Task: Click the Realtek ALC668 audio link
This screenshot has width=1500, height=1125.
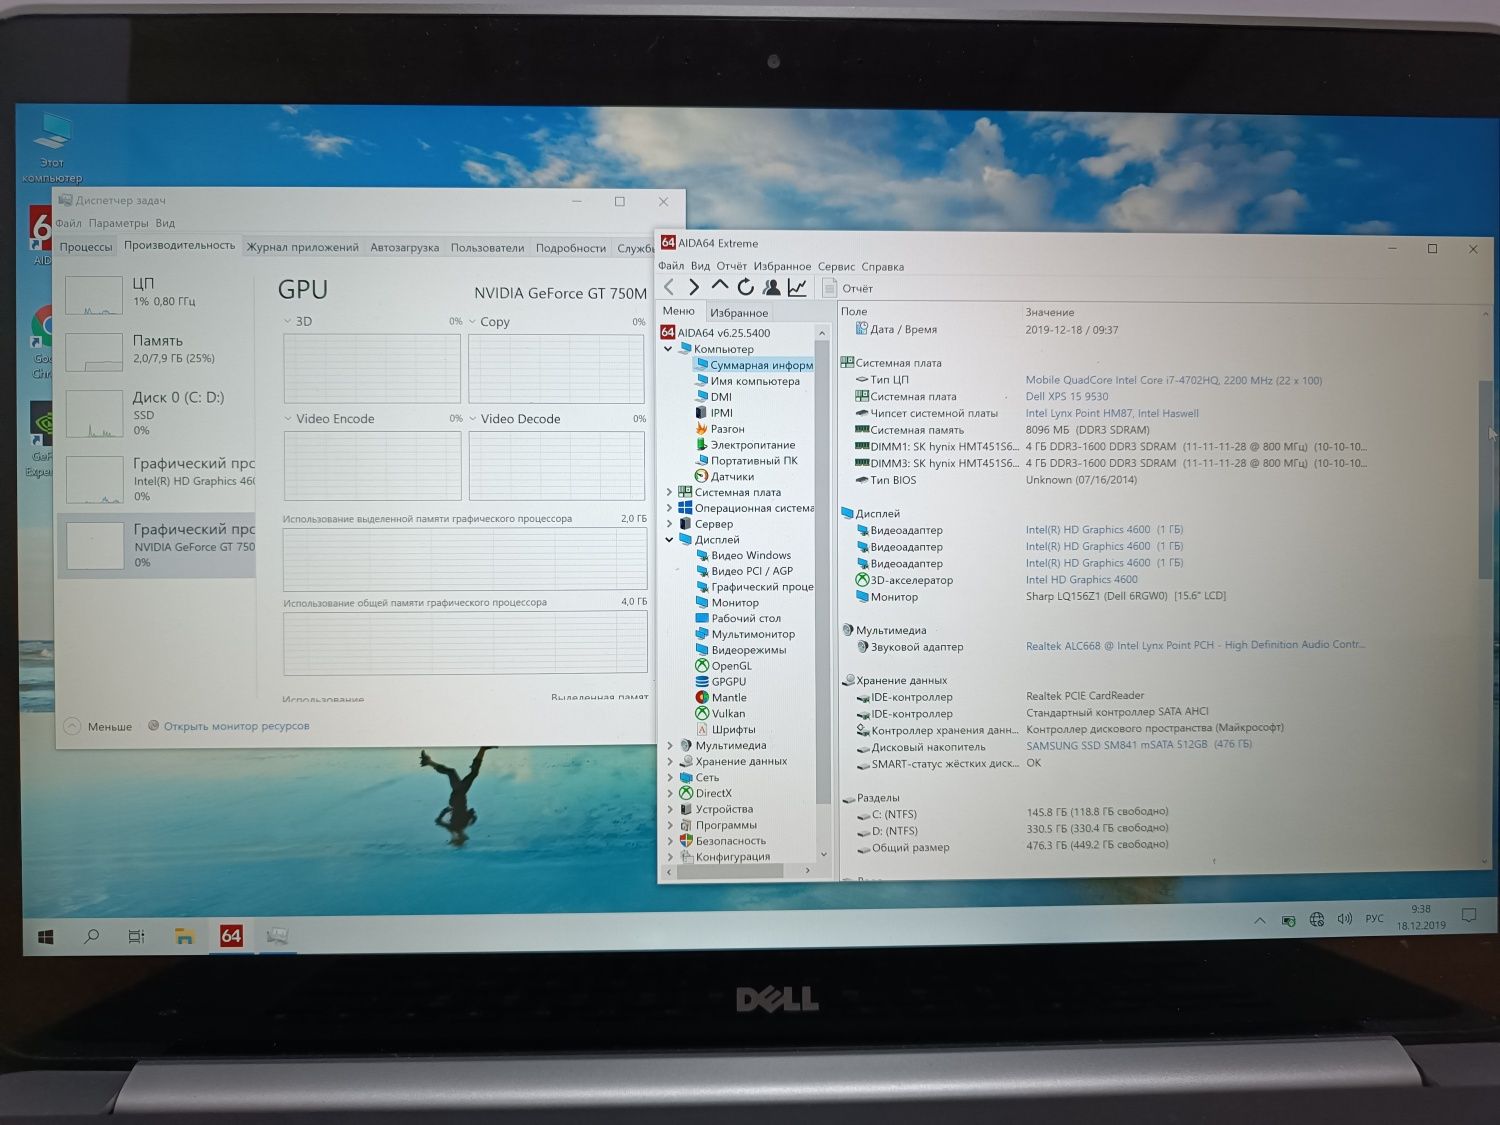Action: click(1195, 645)
